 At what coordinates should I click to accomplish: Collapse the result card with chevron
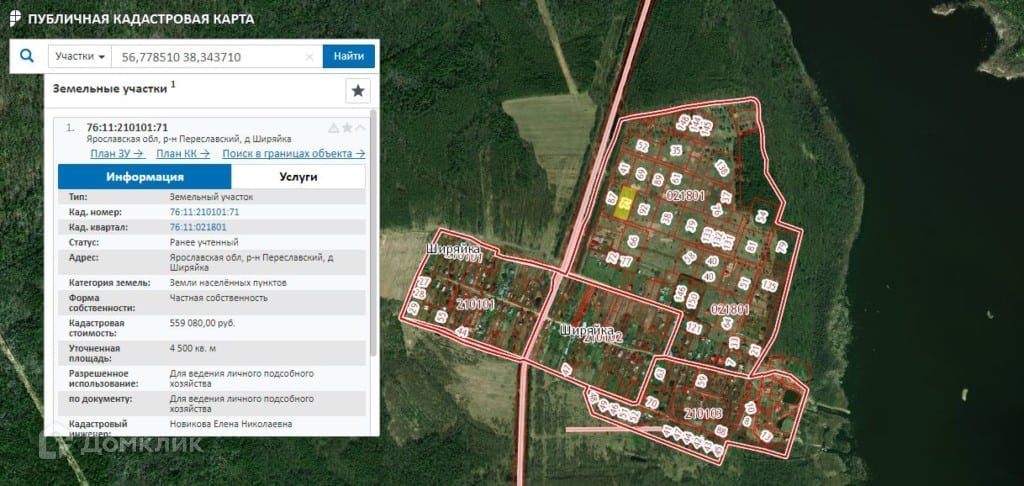click(360, 127)
